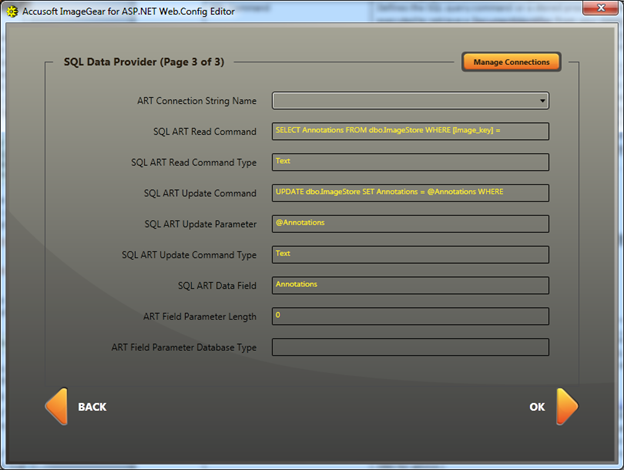Click the orange left arrow icon
The image size is (624, 470).
56,407
